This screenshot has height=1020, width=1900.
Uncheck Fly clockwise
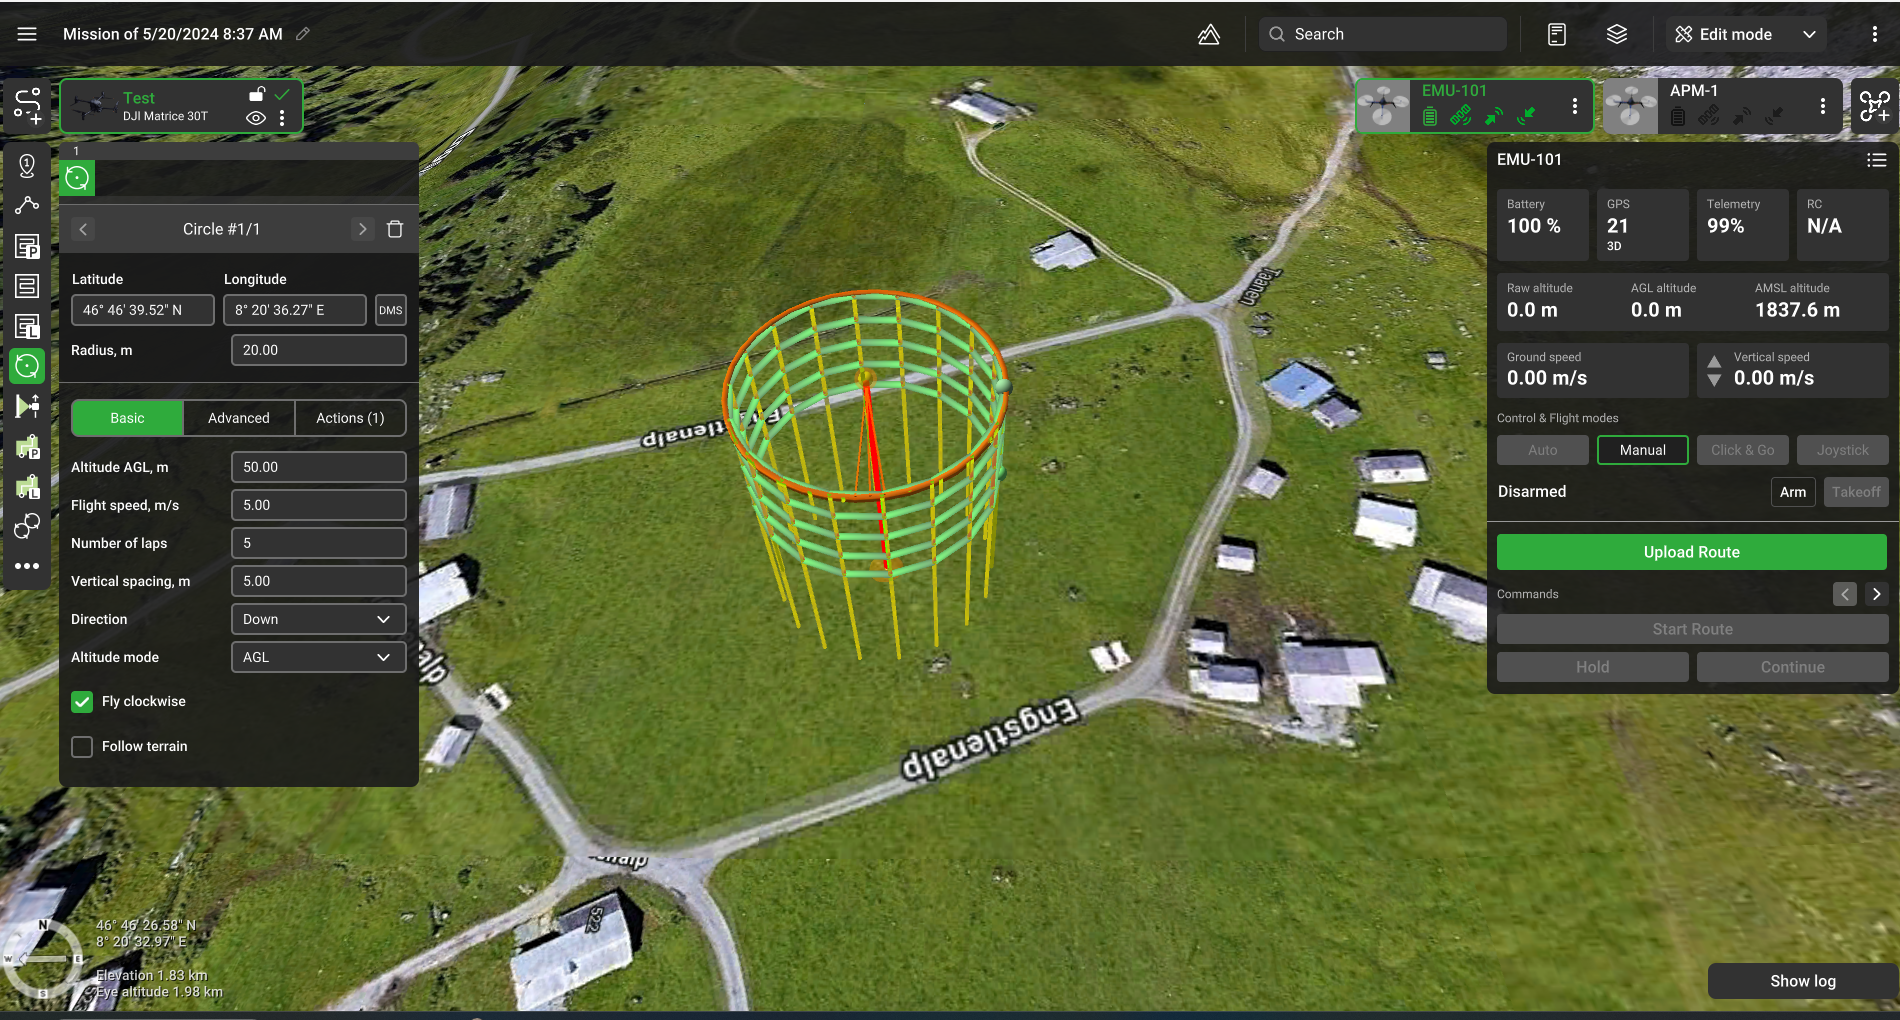click(x=82, y=702)
